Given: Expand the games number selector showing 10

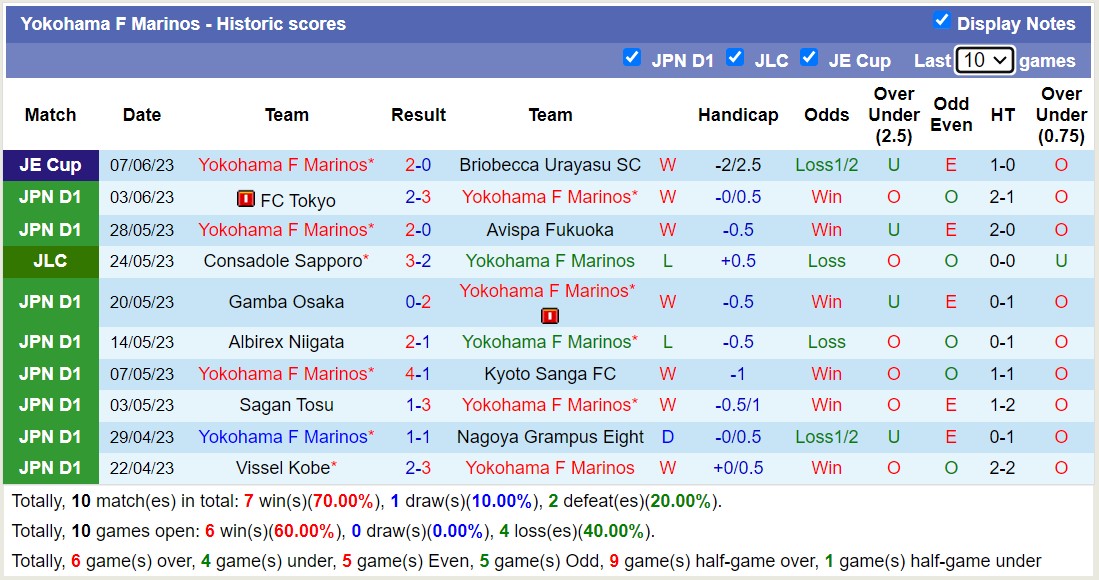Looking at the screenshot, I should [984, 60].
